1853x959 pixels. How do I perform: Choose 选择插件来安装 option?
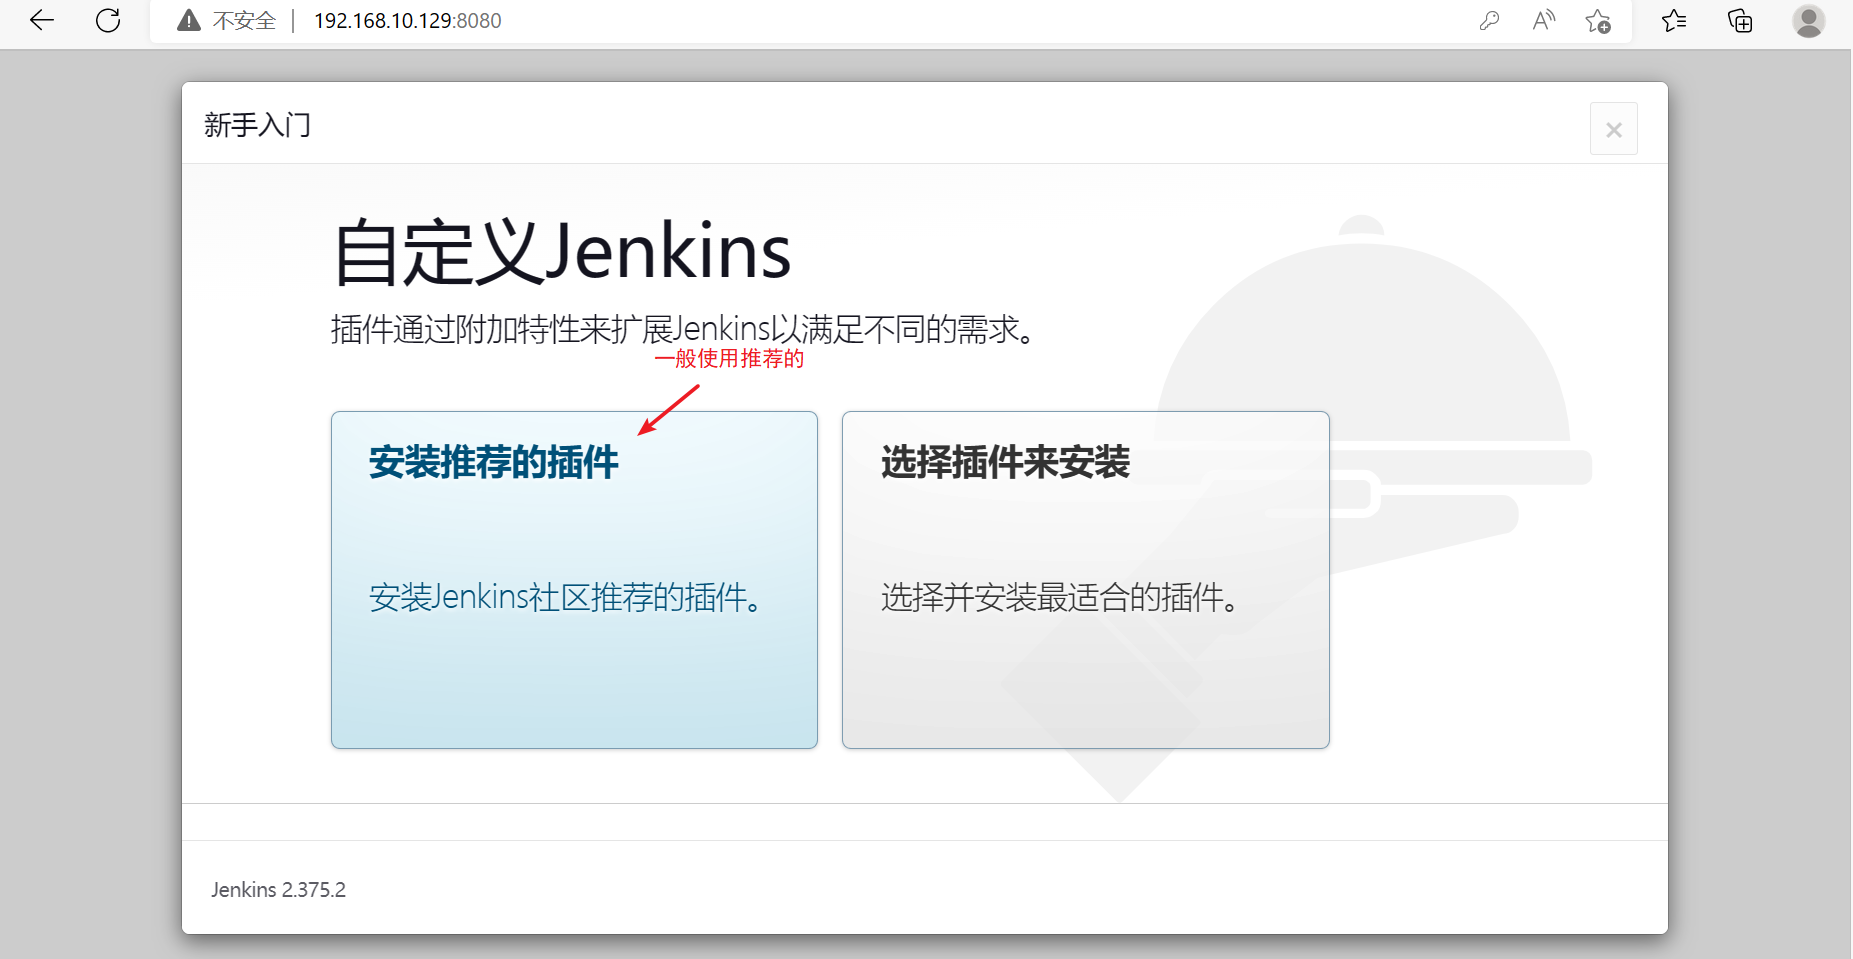pos(1085,580)
